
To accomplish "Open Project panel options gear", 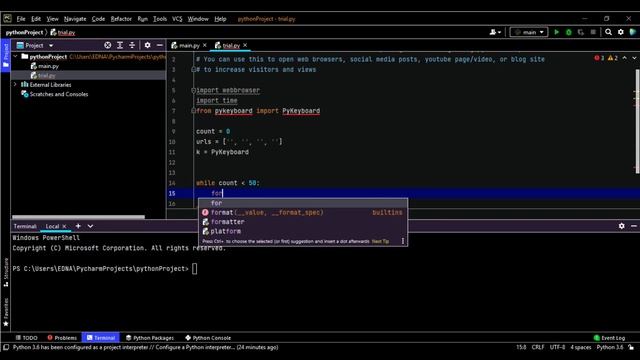I will click(147, 45).
